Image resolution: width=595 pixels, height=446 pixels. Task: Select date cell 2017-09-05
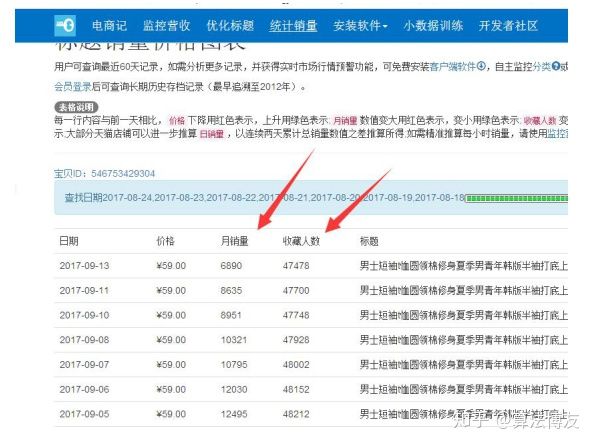click(x=84, y=414)
